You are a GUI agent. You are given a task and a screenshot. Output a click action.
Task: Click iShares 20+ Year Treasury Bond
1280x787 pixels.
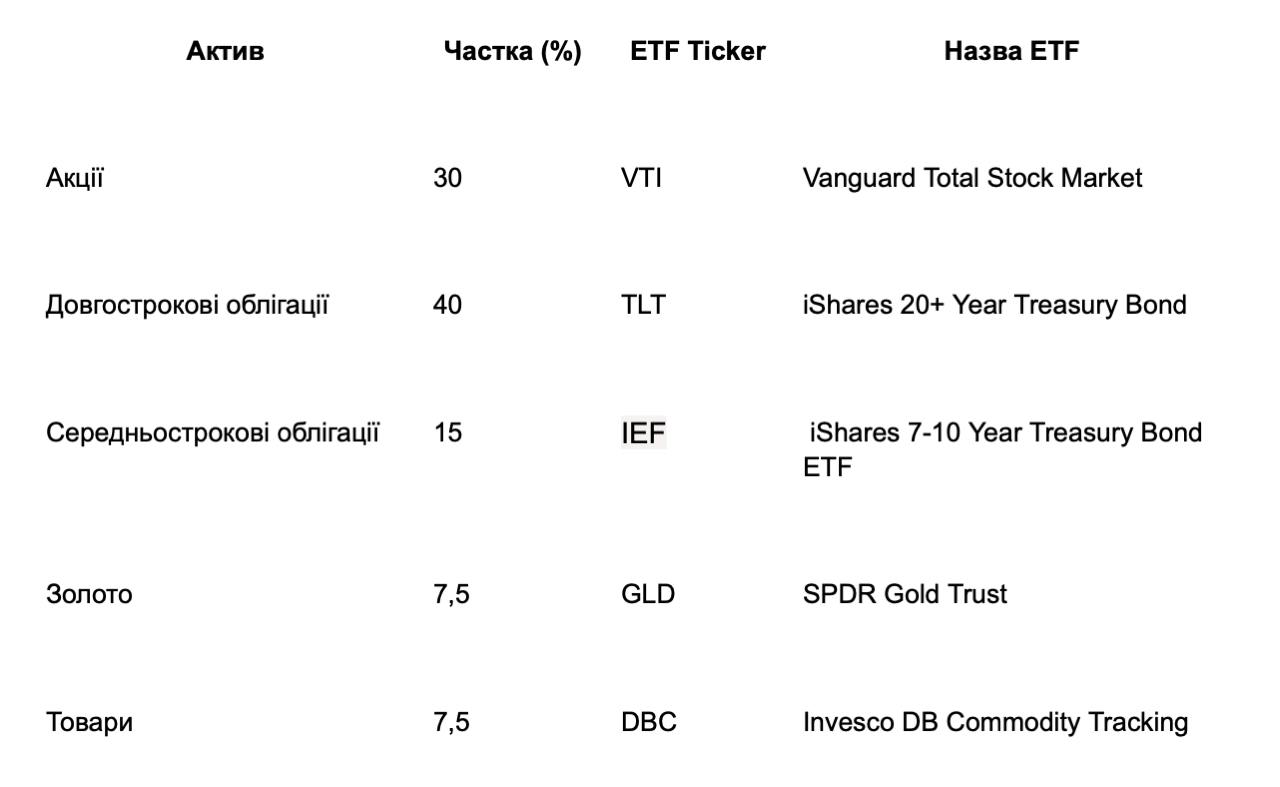tap(994, 305)
